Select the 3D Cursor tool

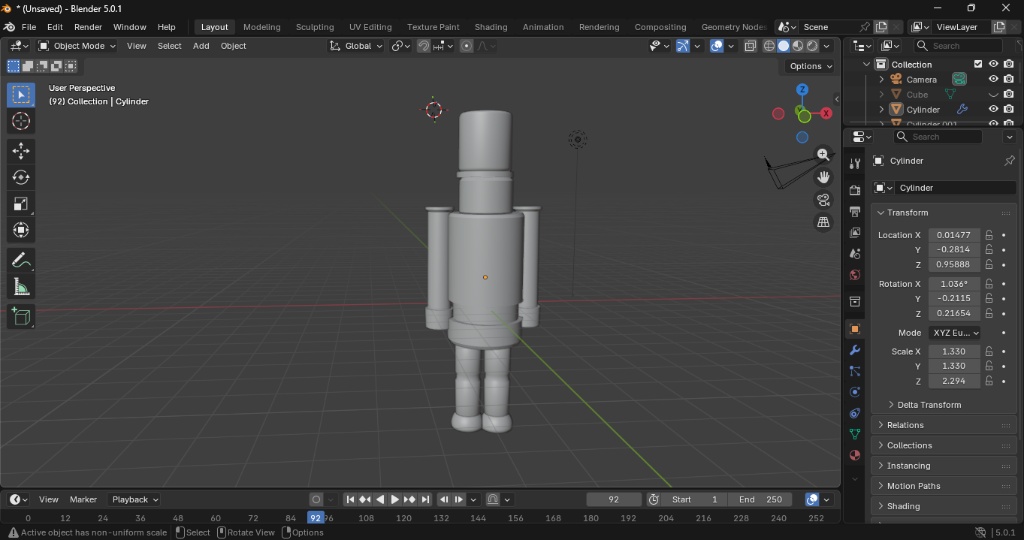pos(21,121)
